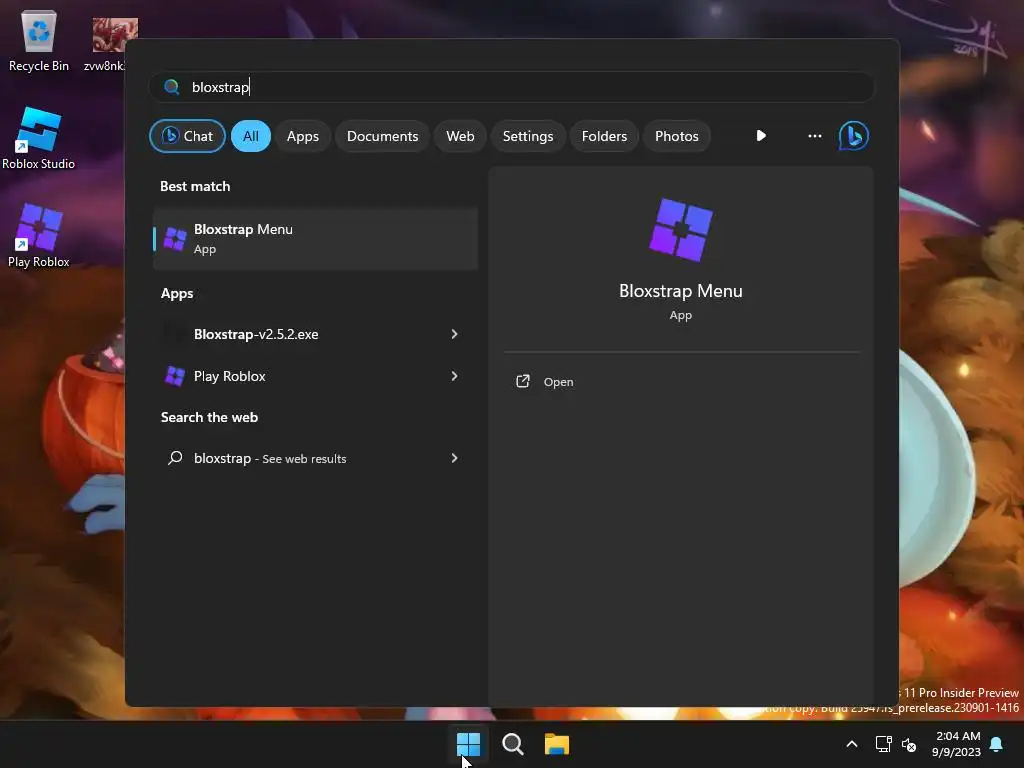Open the clock showing 2:04 AM
Screen dimensions: 1024x768
click(957, 744)
